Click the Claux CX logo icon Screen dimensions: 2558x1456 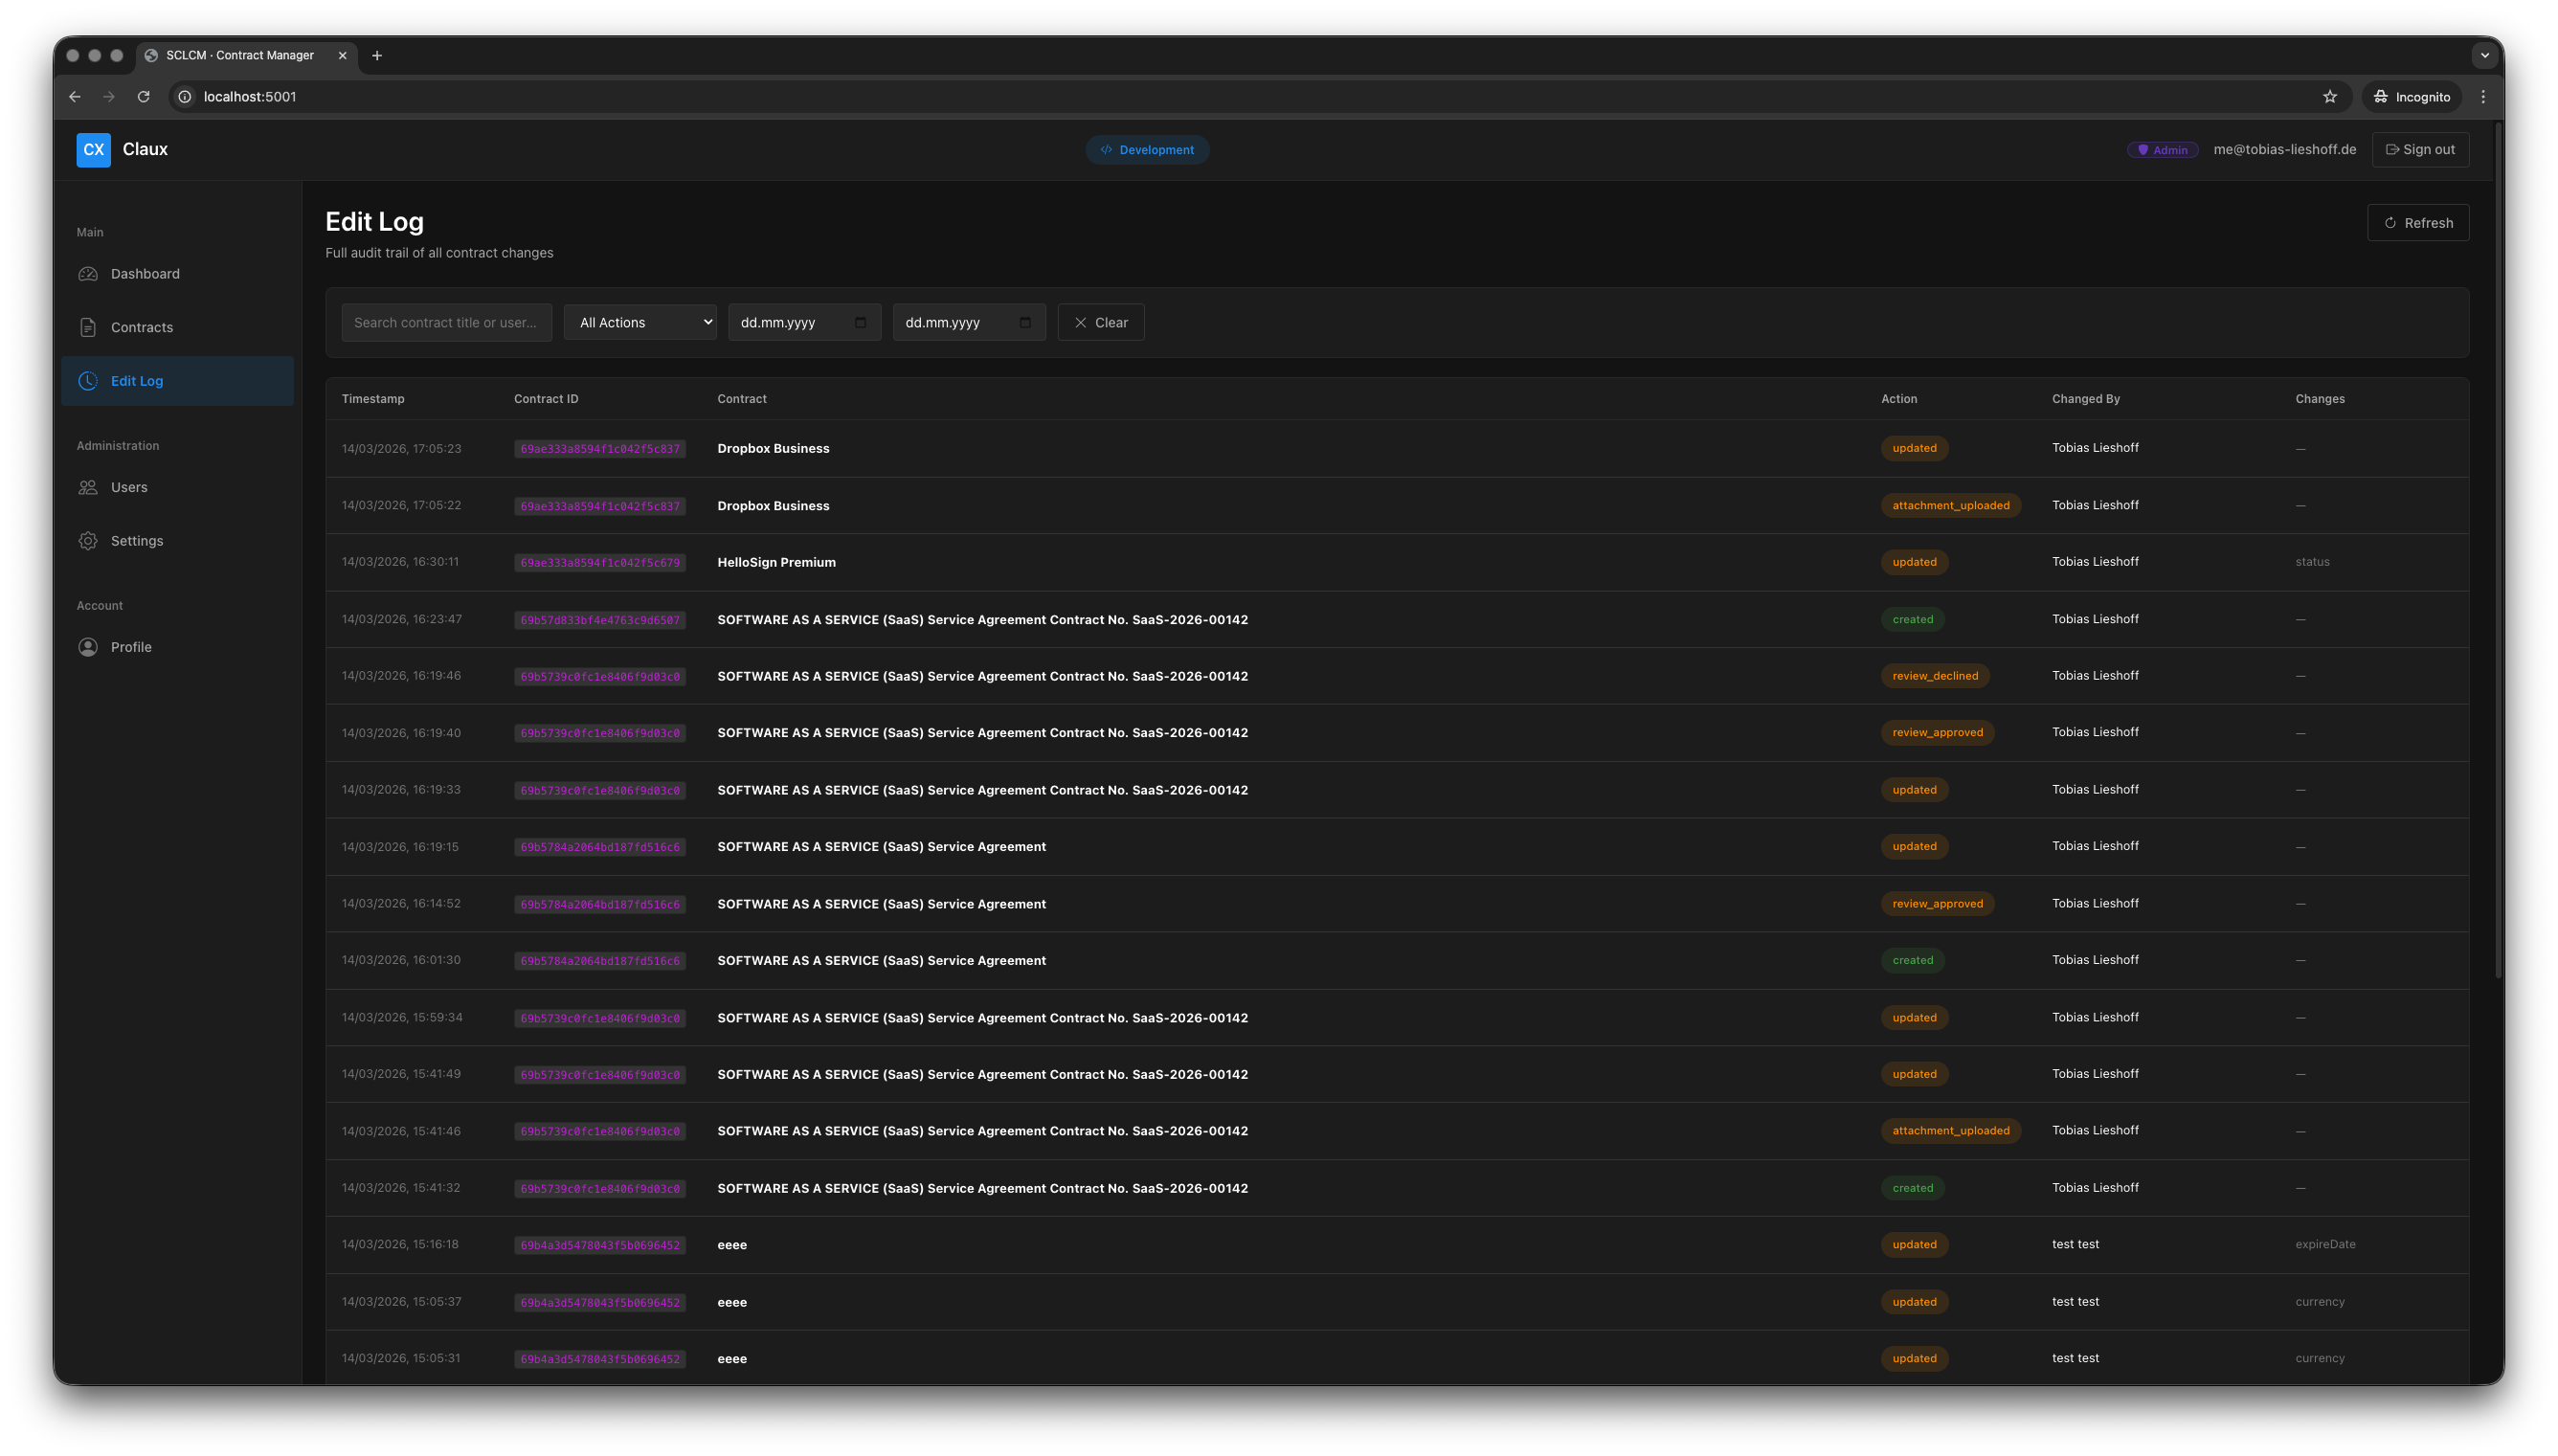click(x=93, y=150)
